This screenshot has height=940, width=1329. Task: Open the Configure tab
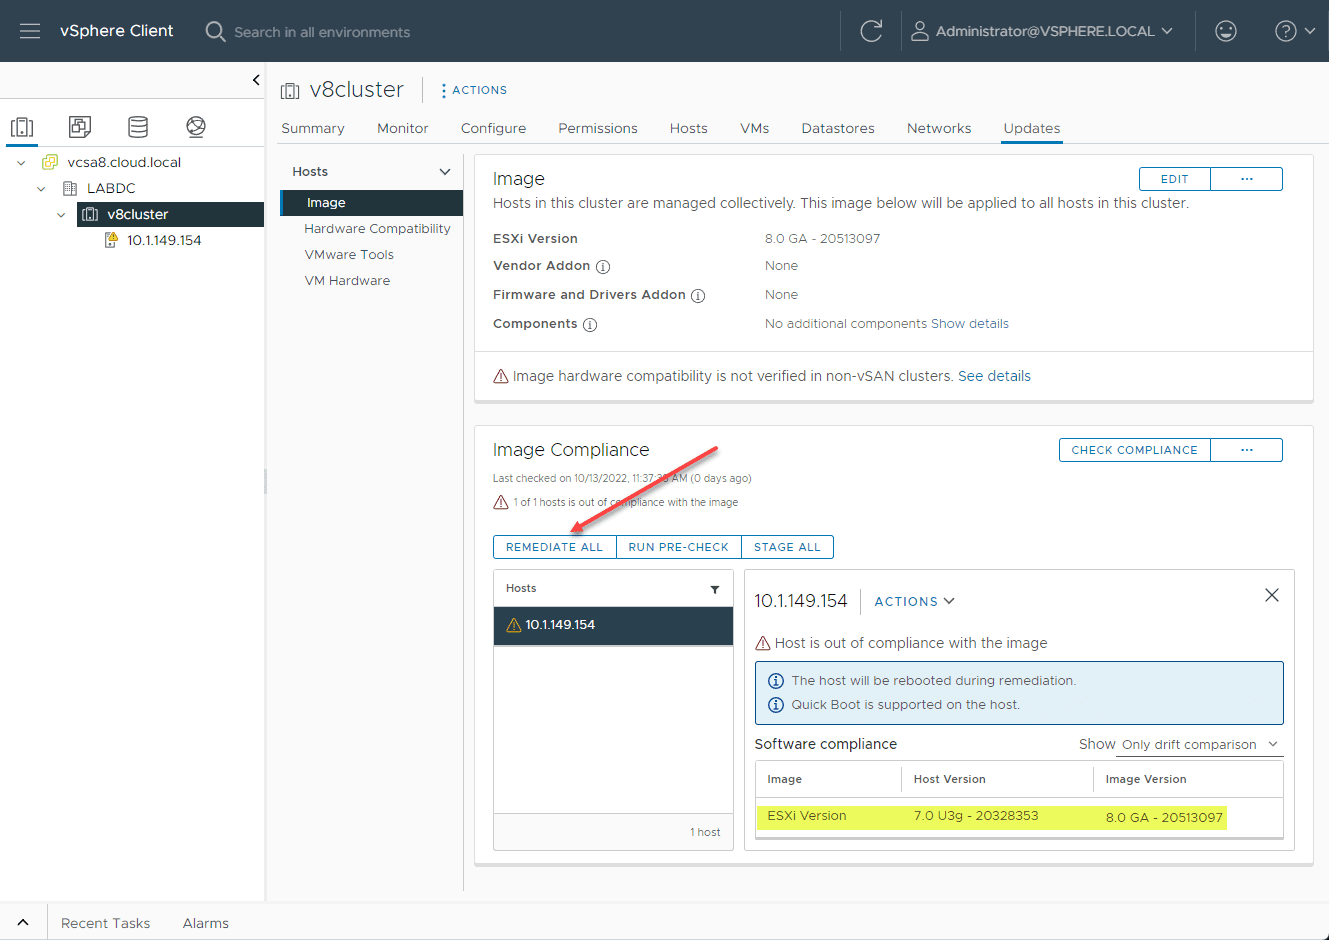coord(493,128)
